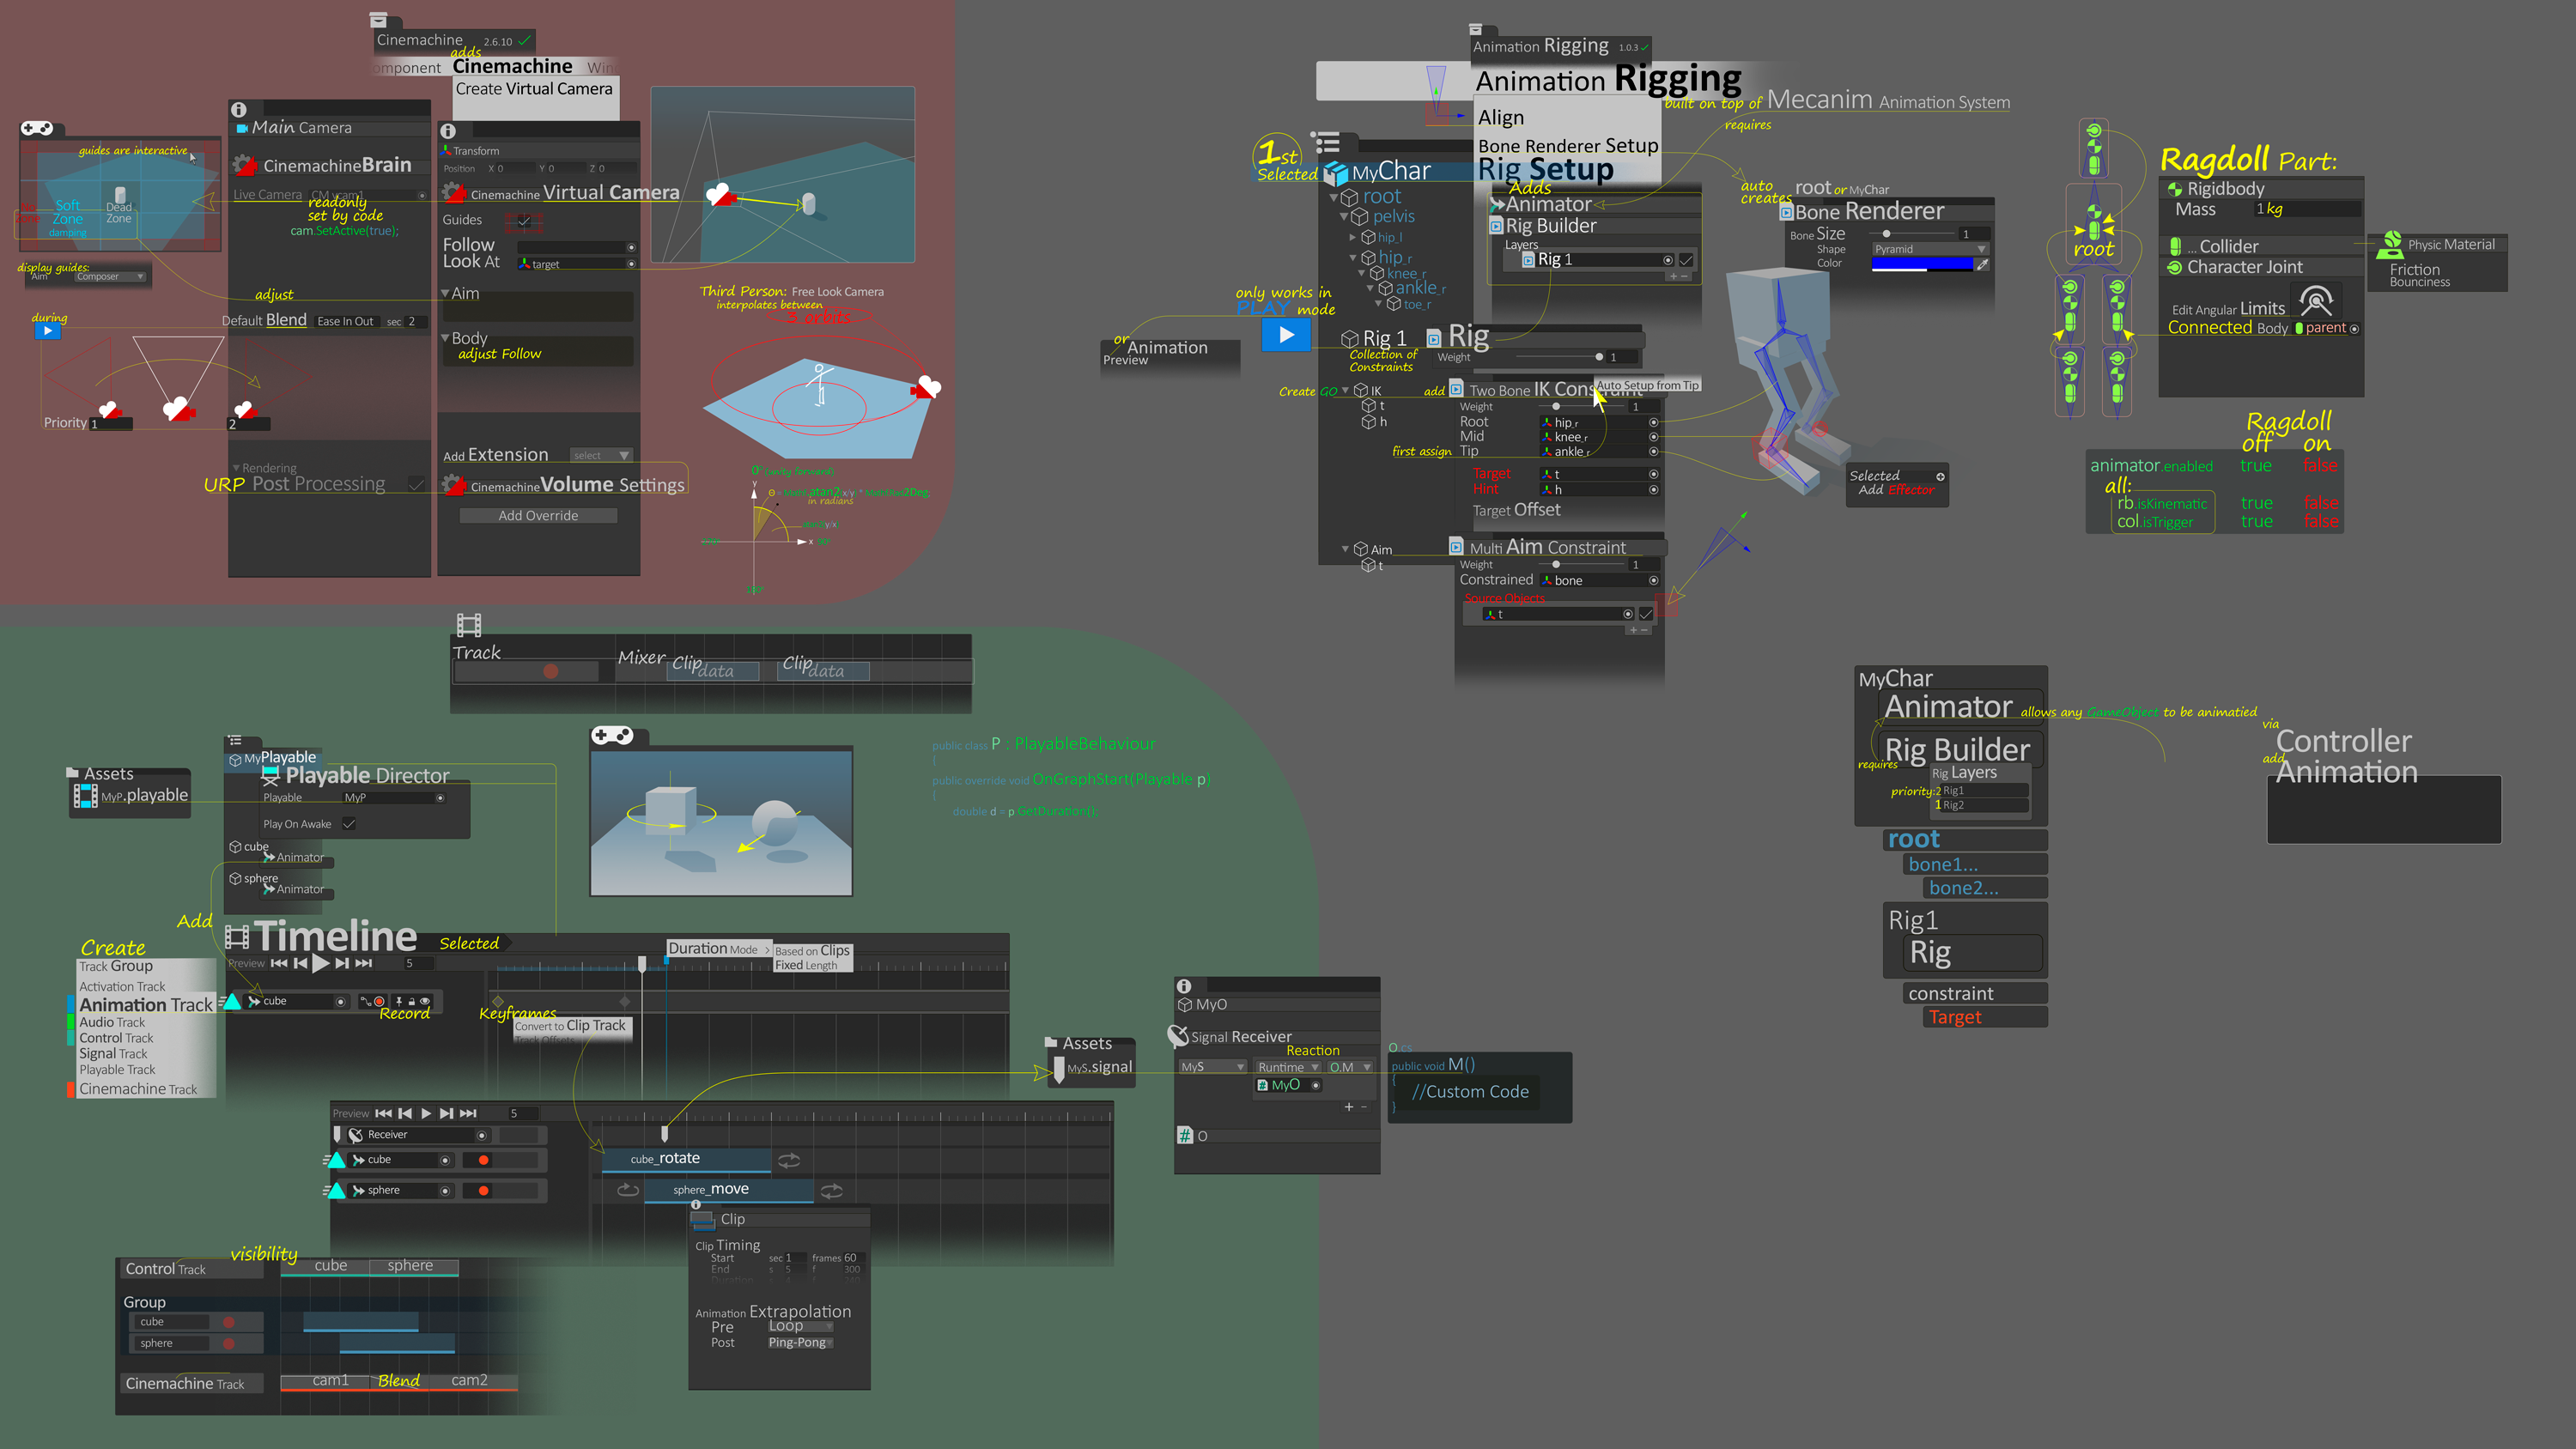This screenshot has width=2576, height=1449.
Task: Click the blue Play mode button
Action: click(x=1286, y=336)
